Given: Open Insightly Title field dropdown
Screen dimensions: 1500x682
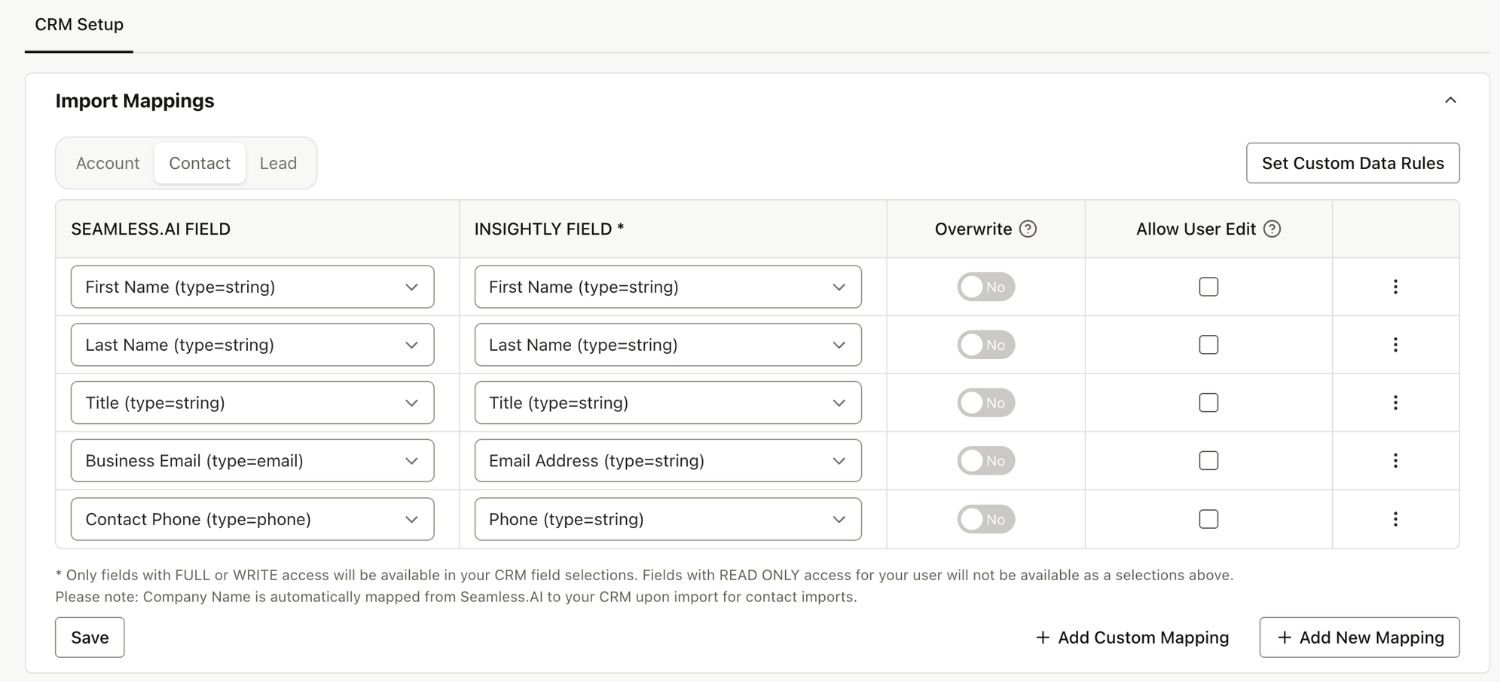Looking at the screenshot, I should (x=668, y=403).
